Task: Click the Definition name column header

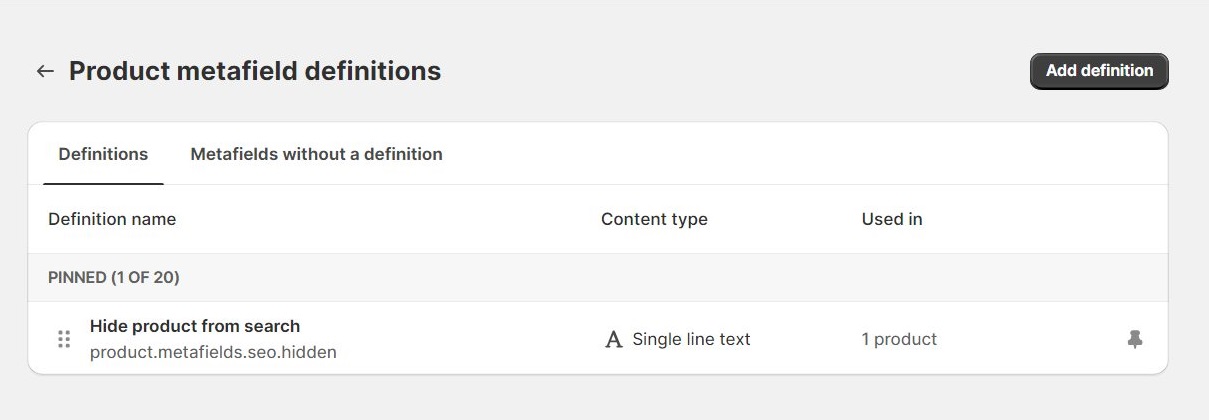Action: point(112,219)
